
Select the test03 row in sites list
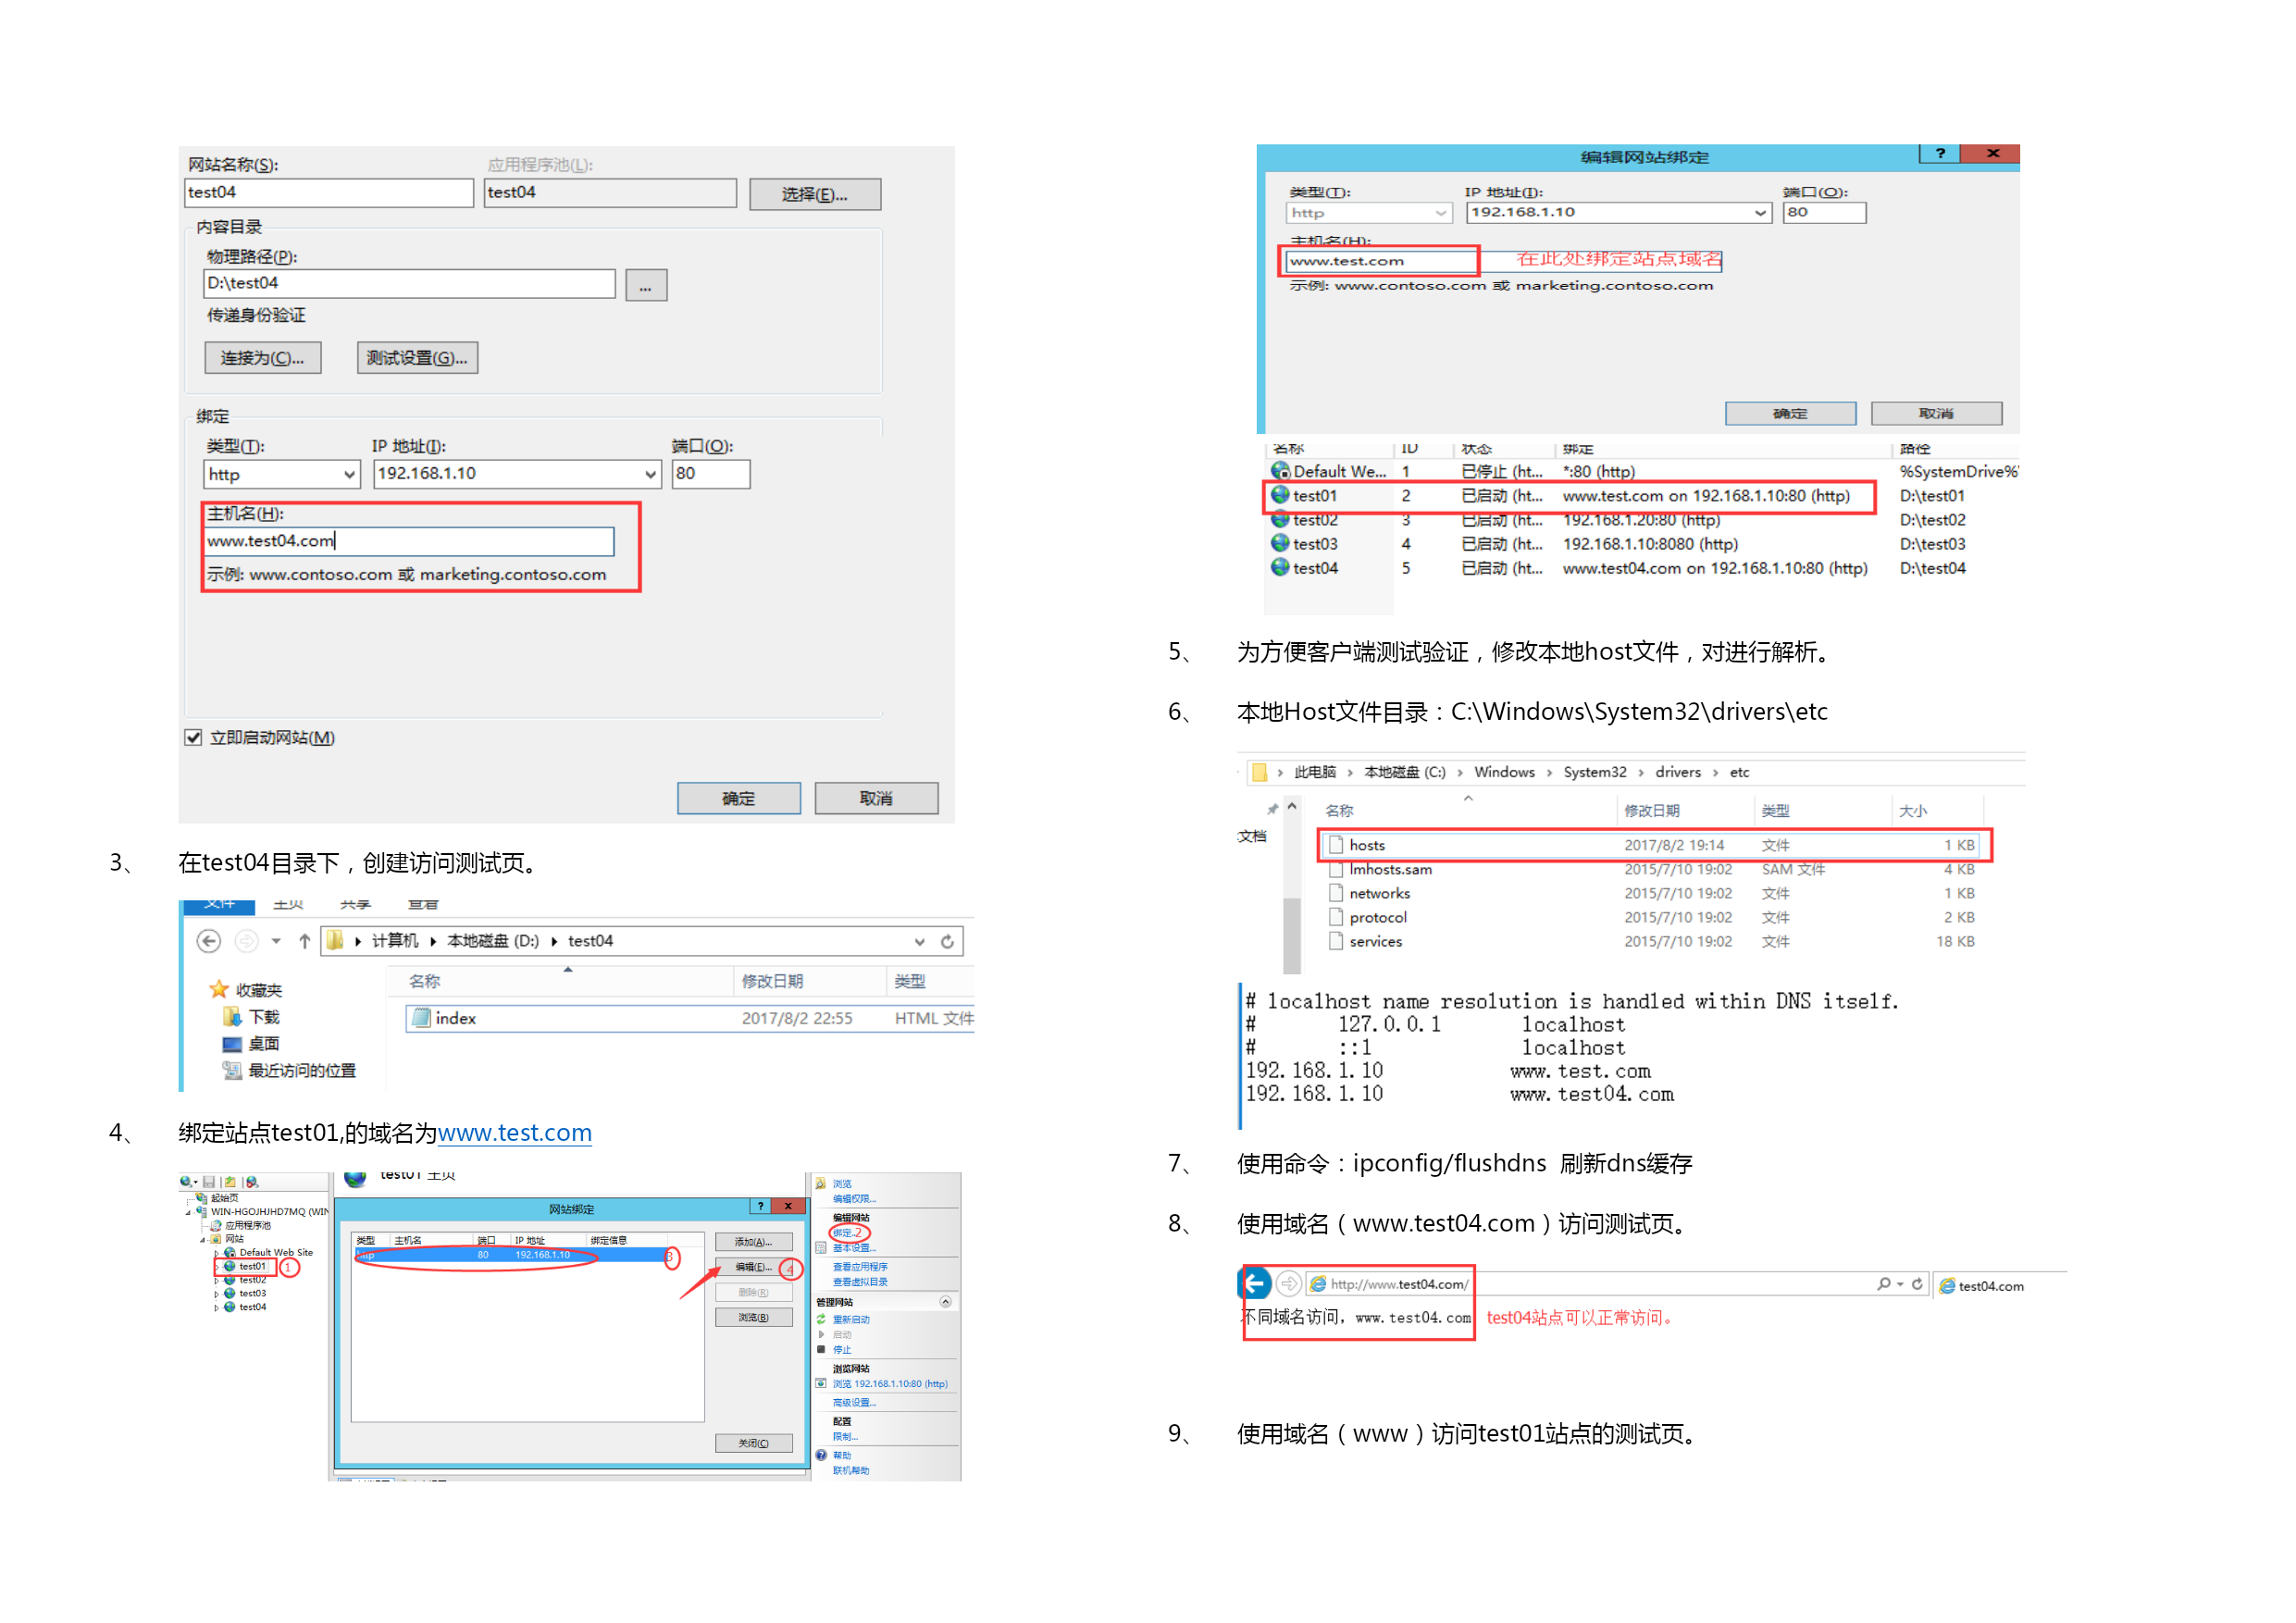1642,544
